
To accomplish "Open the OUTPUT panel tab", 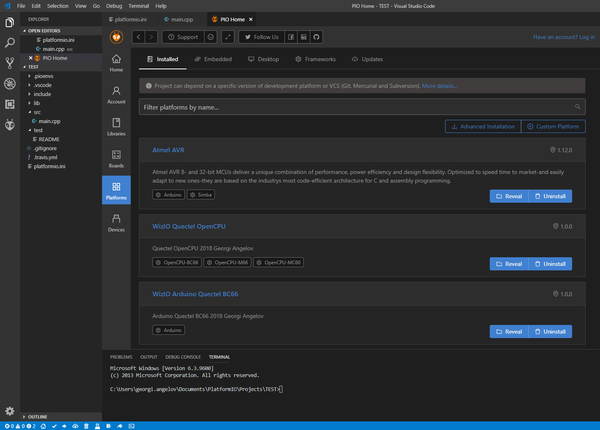I will (148, 357).
